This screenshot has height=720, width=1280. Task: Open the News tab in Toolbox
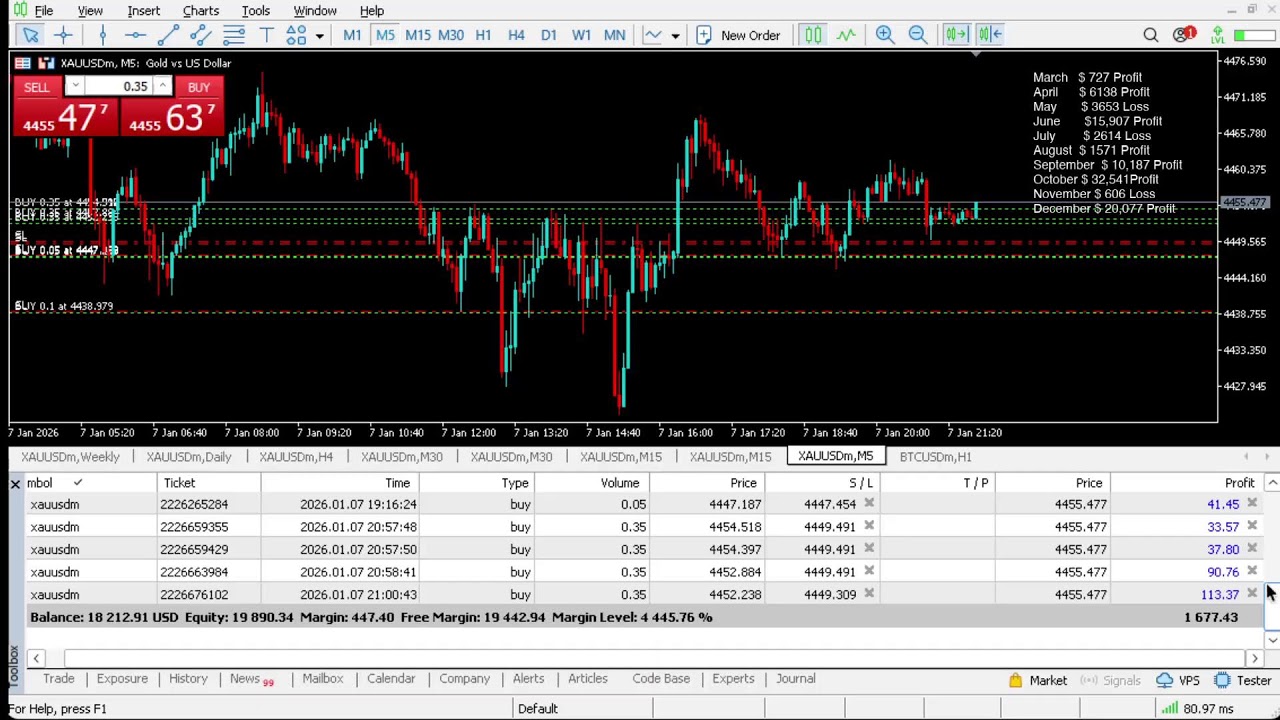(251, 679)
